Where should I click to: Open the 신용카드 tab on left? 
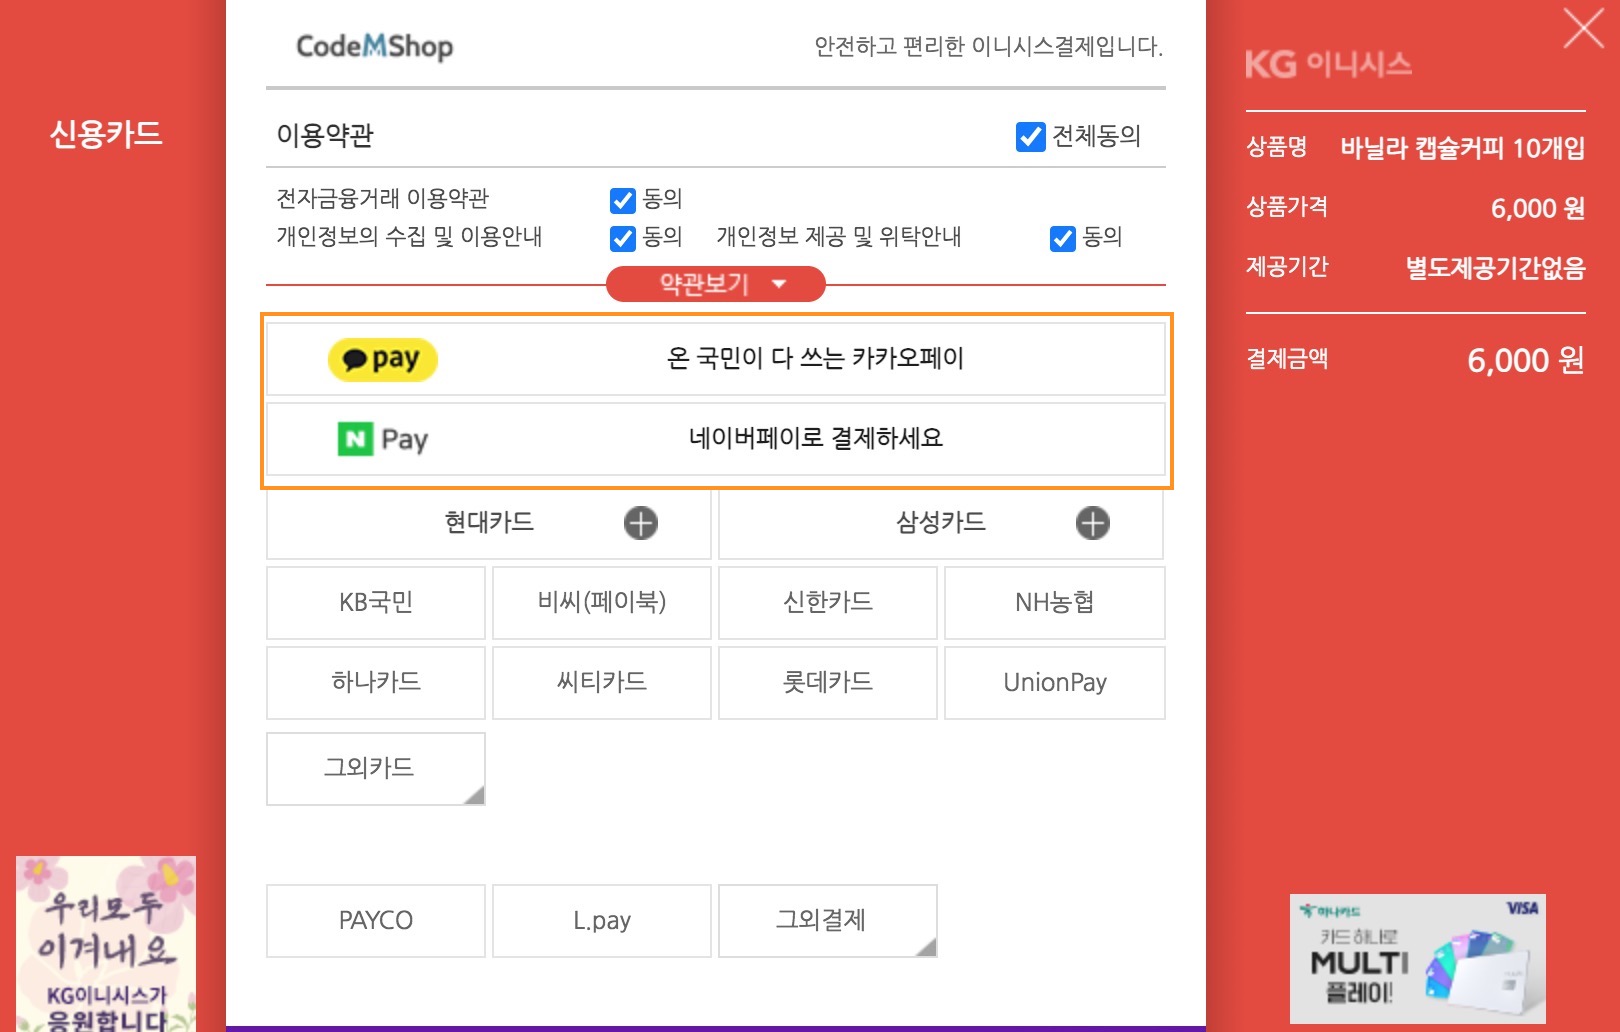point(106,134)
